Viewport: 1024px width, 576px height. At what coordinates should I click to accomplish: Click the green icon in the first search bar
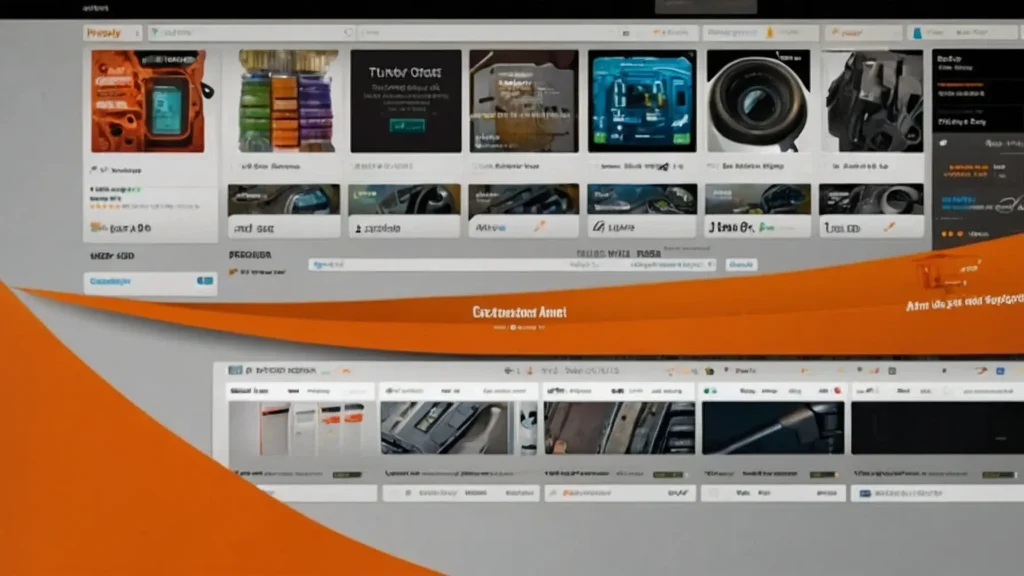157,33
